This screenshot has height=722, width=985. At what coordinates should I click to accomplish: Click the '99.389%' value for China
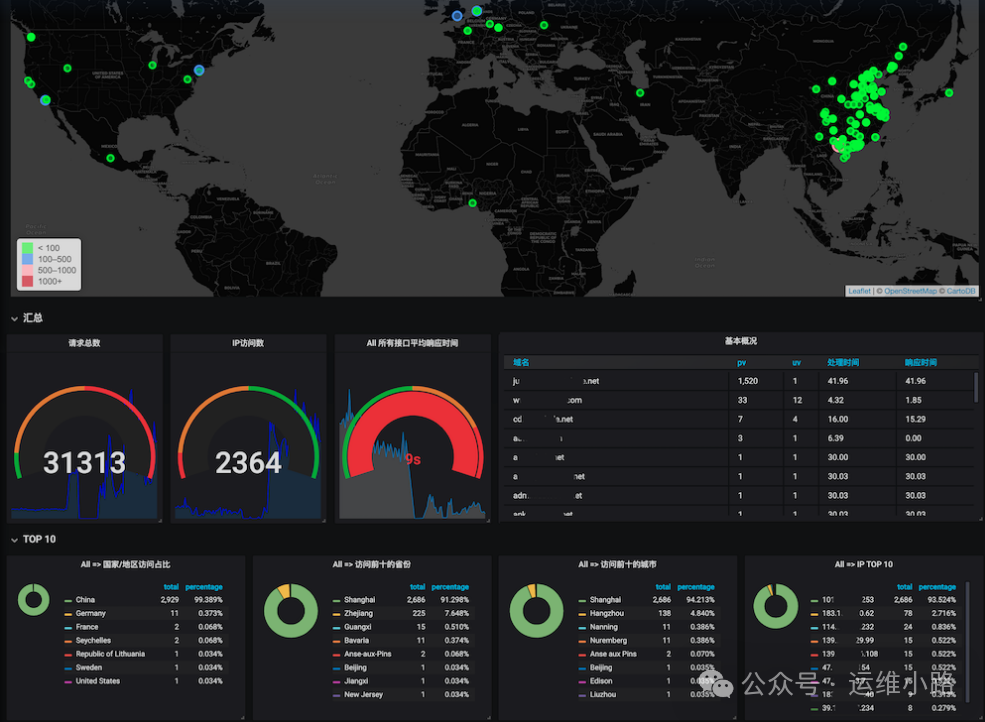(x=209, y=600)
